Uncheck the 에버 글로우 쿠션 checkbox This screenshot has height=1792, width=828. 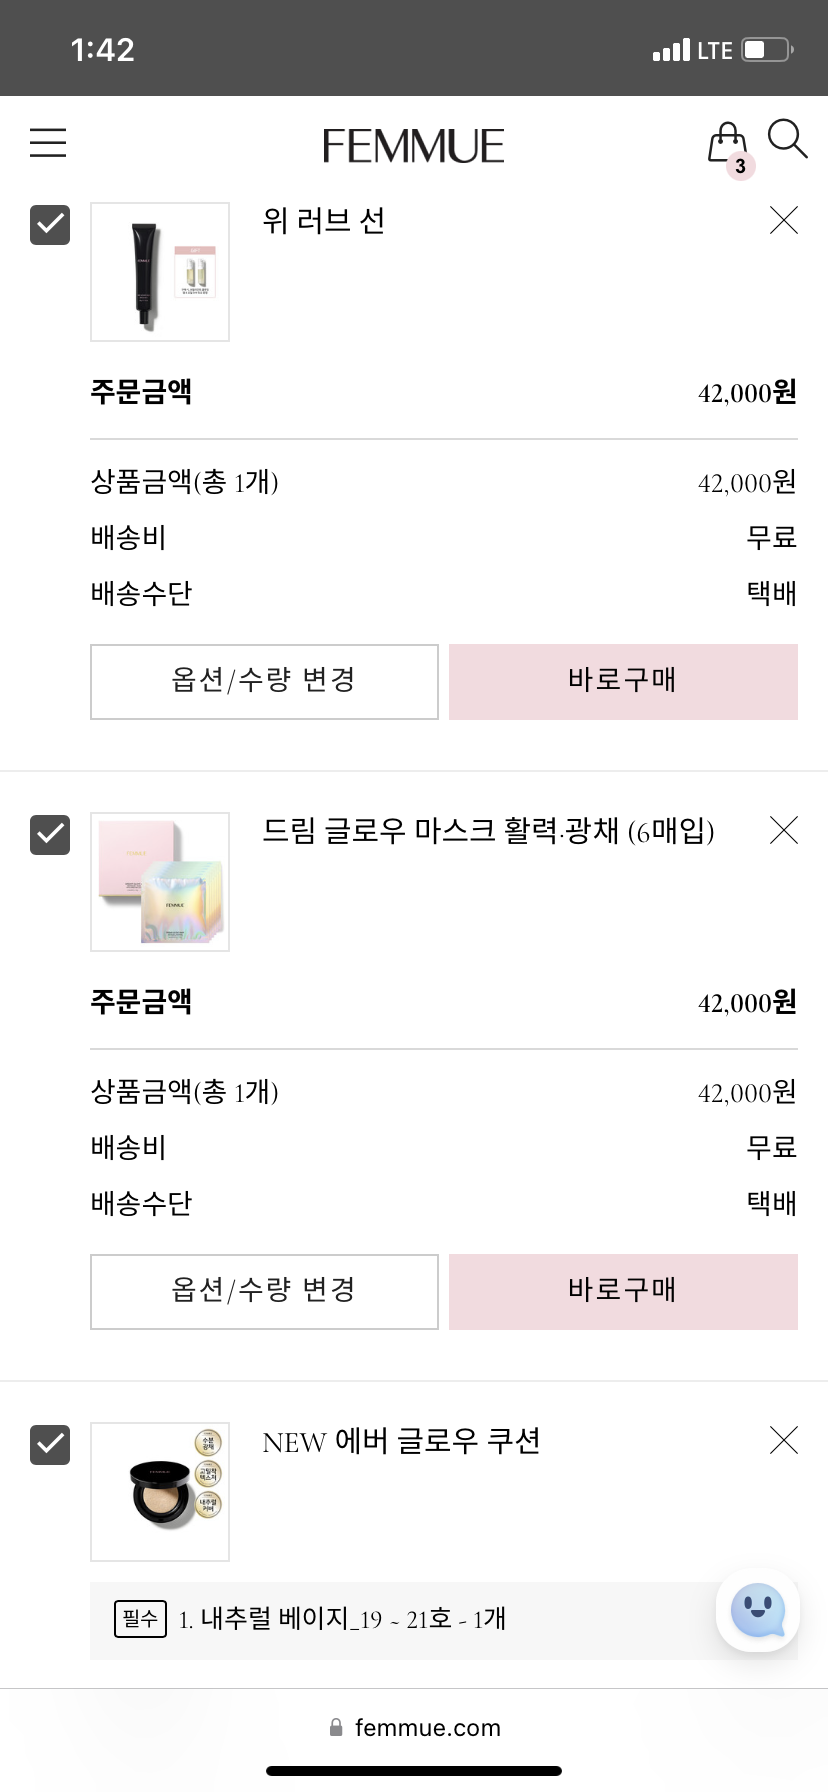(x=50, y=1445)
